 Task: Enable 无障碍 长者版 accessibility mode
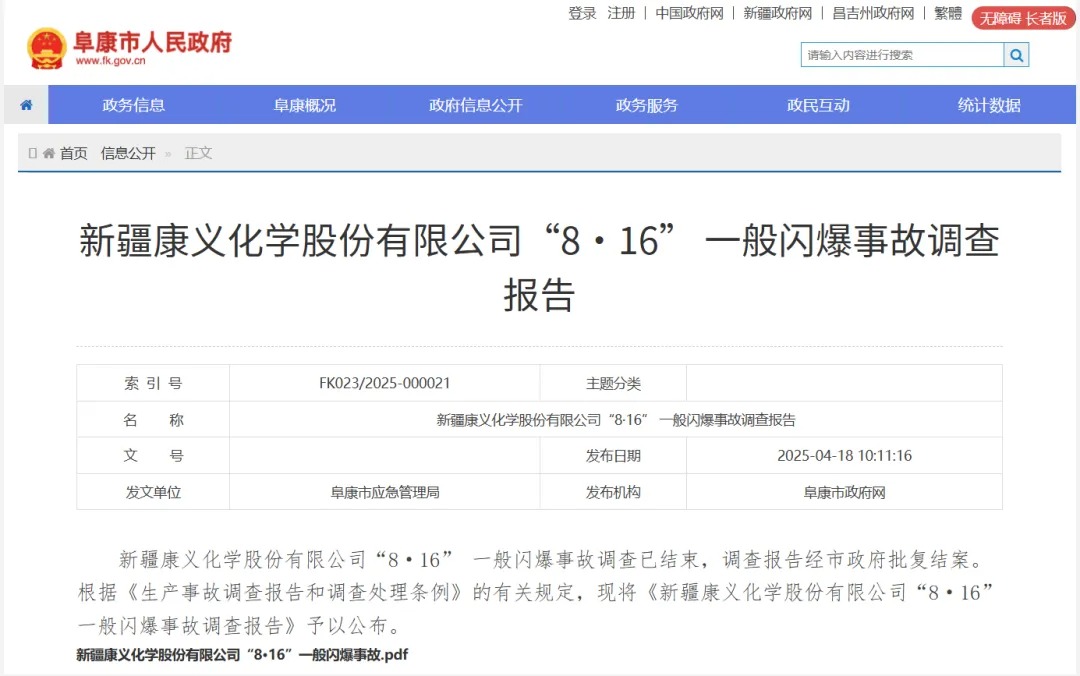1023,18
